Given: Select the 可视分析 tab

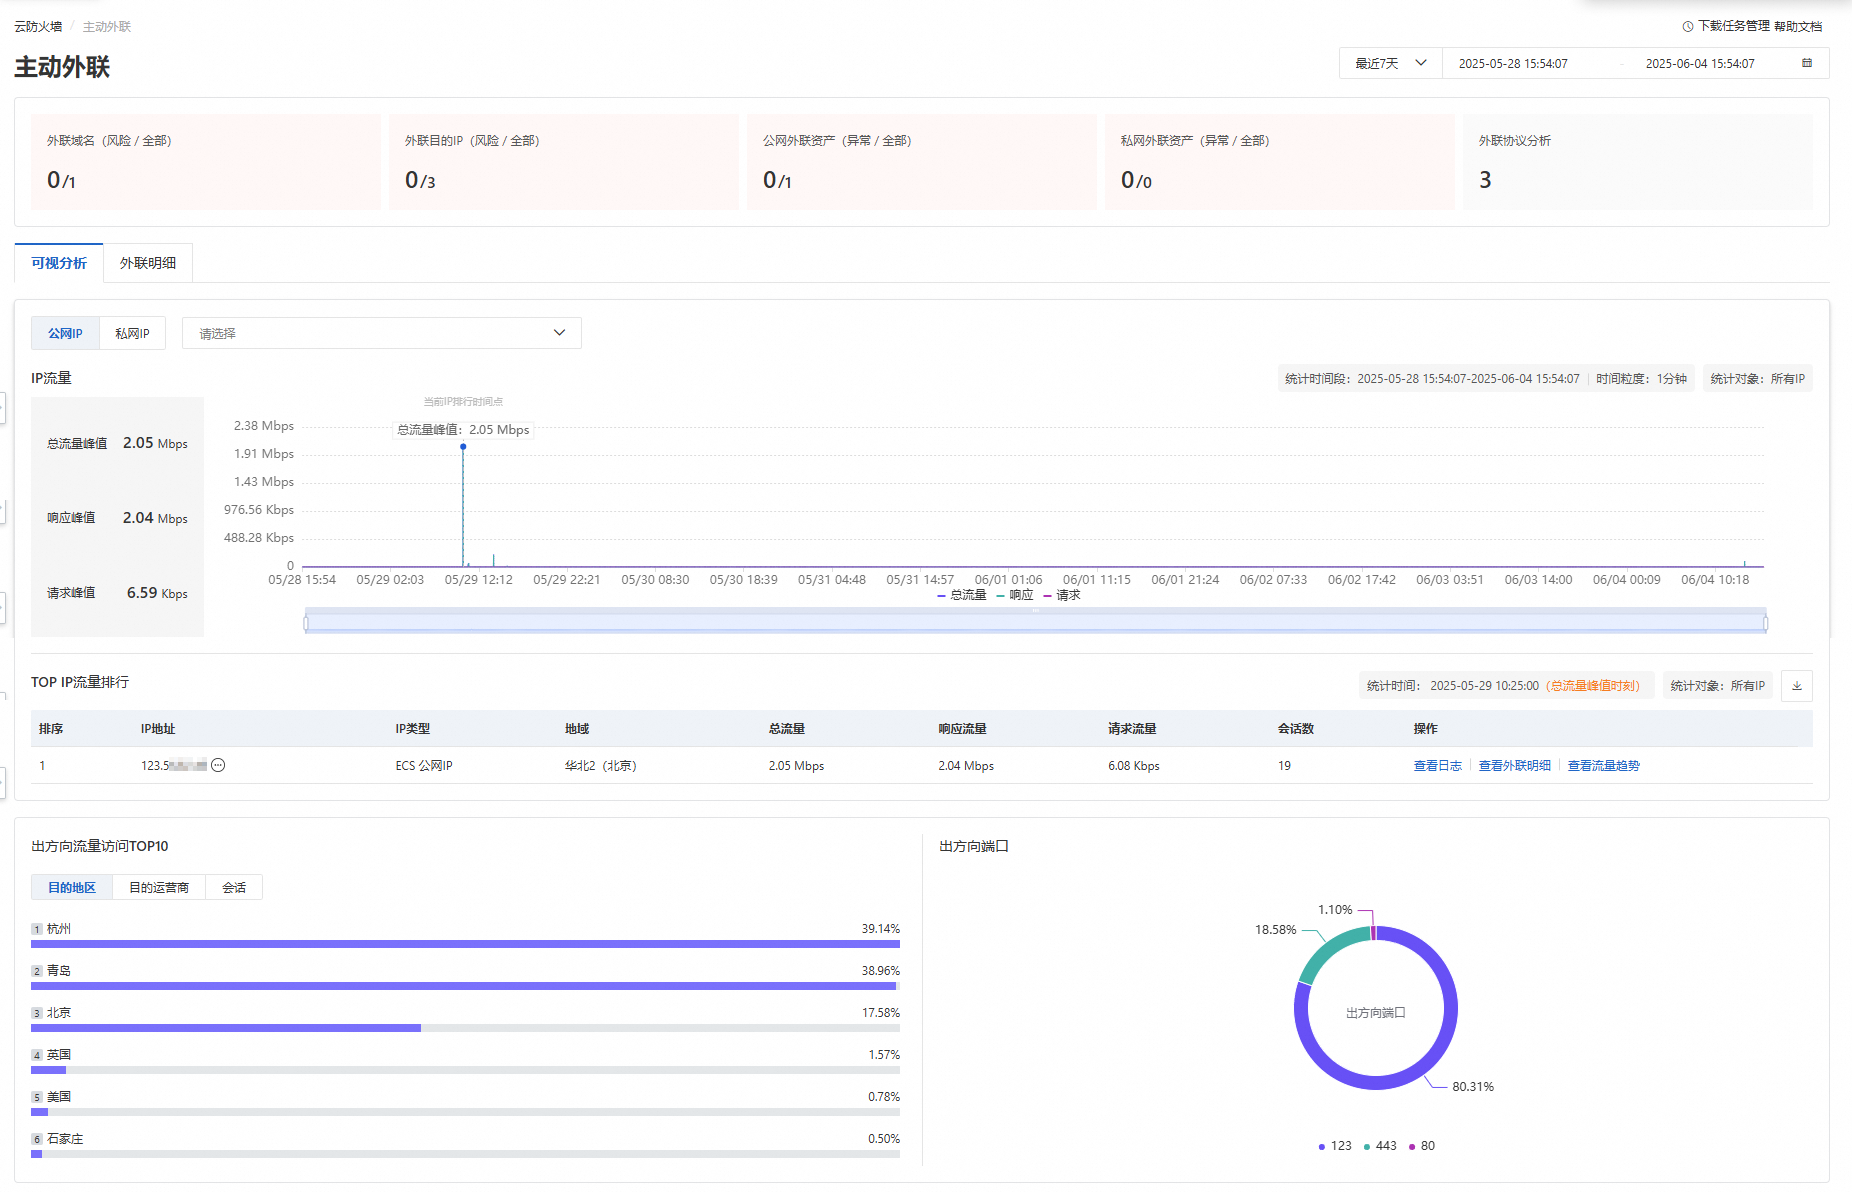Looking at the screenshot, I should 59,263.
